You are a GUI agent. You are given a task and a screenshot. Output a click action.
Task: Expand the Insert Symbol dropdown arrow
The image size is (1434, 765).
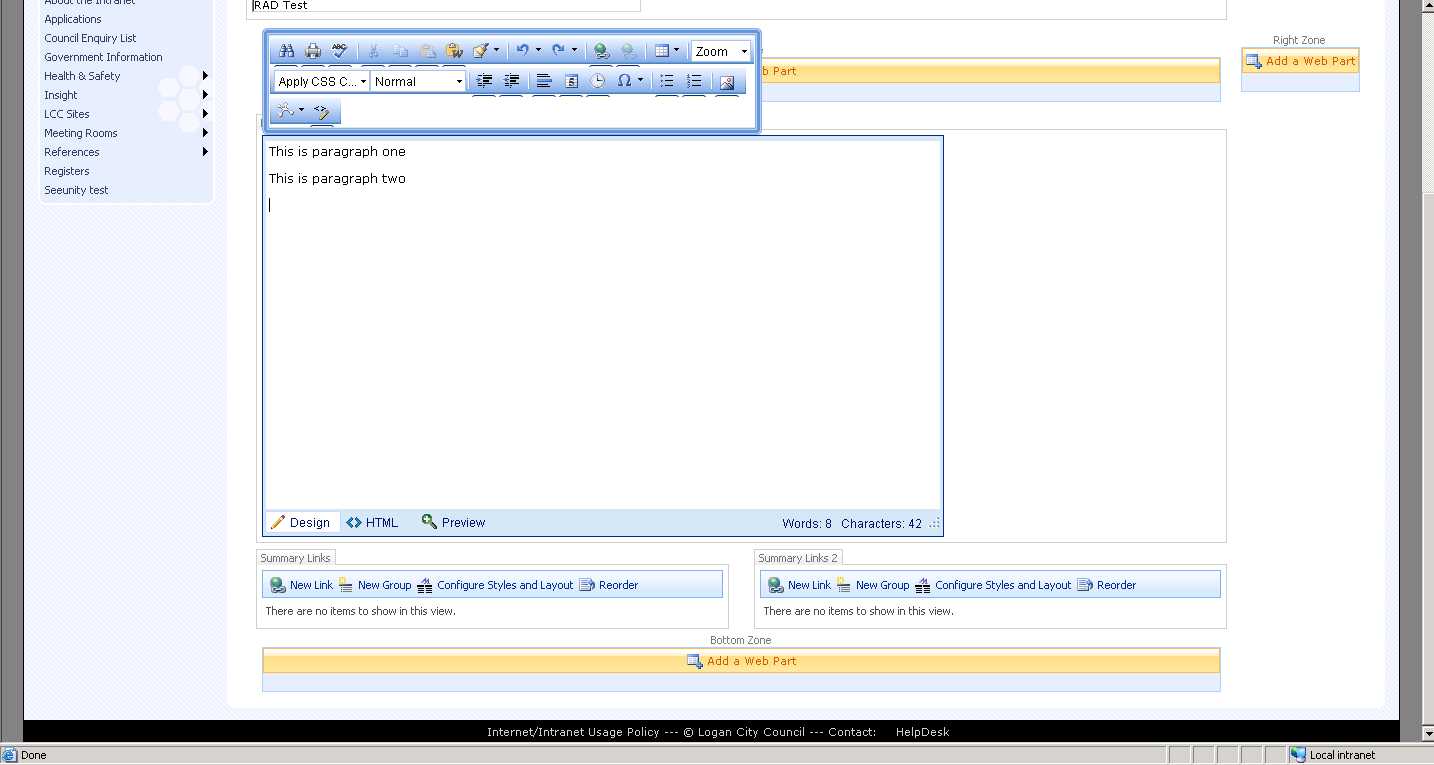[x=641, y=82]
